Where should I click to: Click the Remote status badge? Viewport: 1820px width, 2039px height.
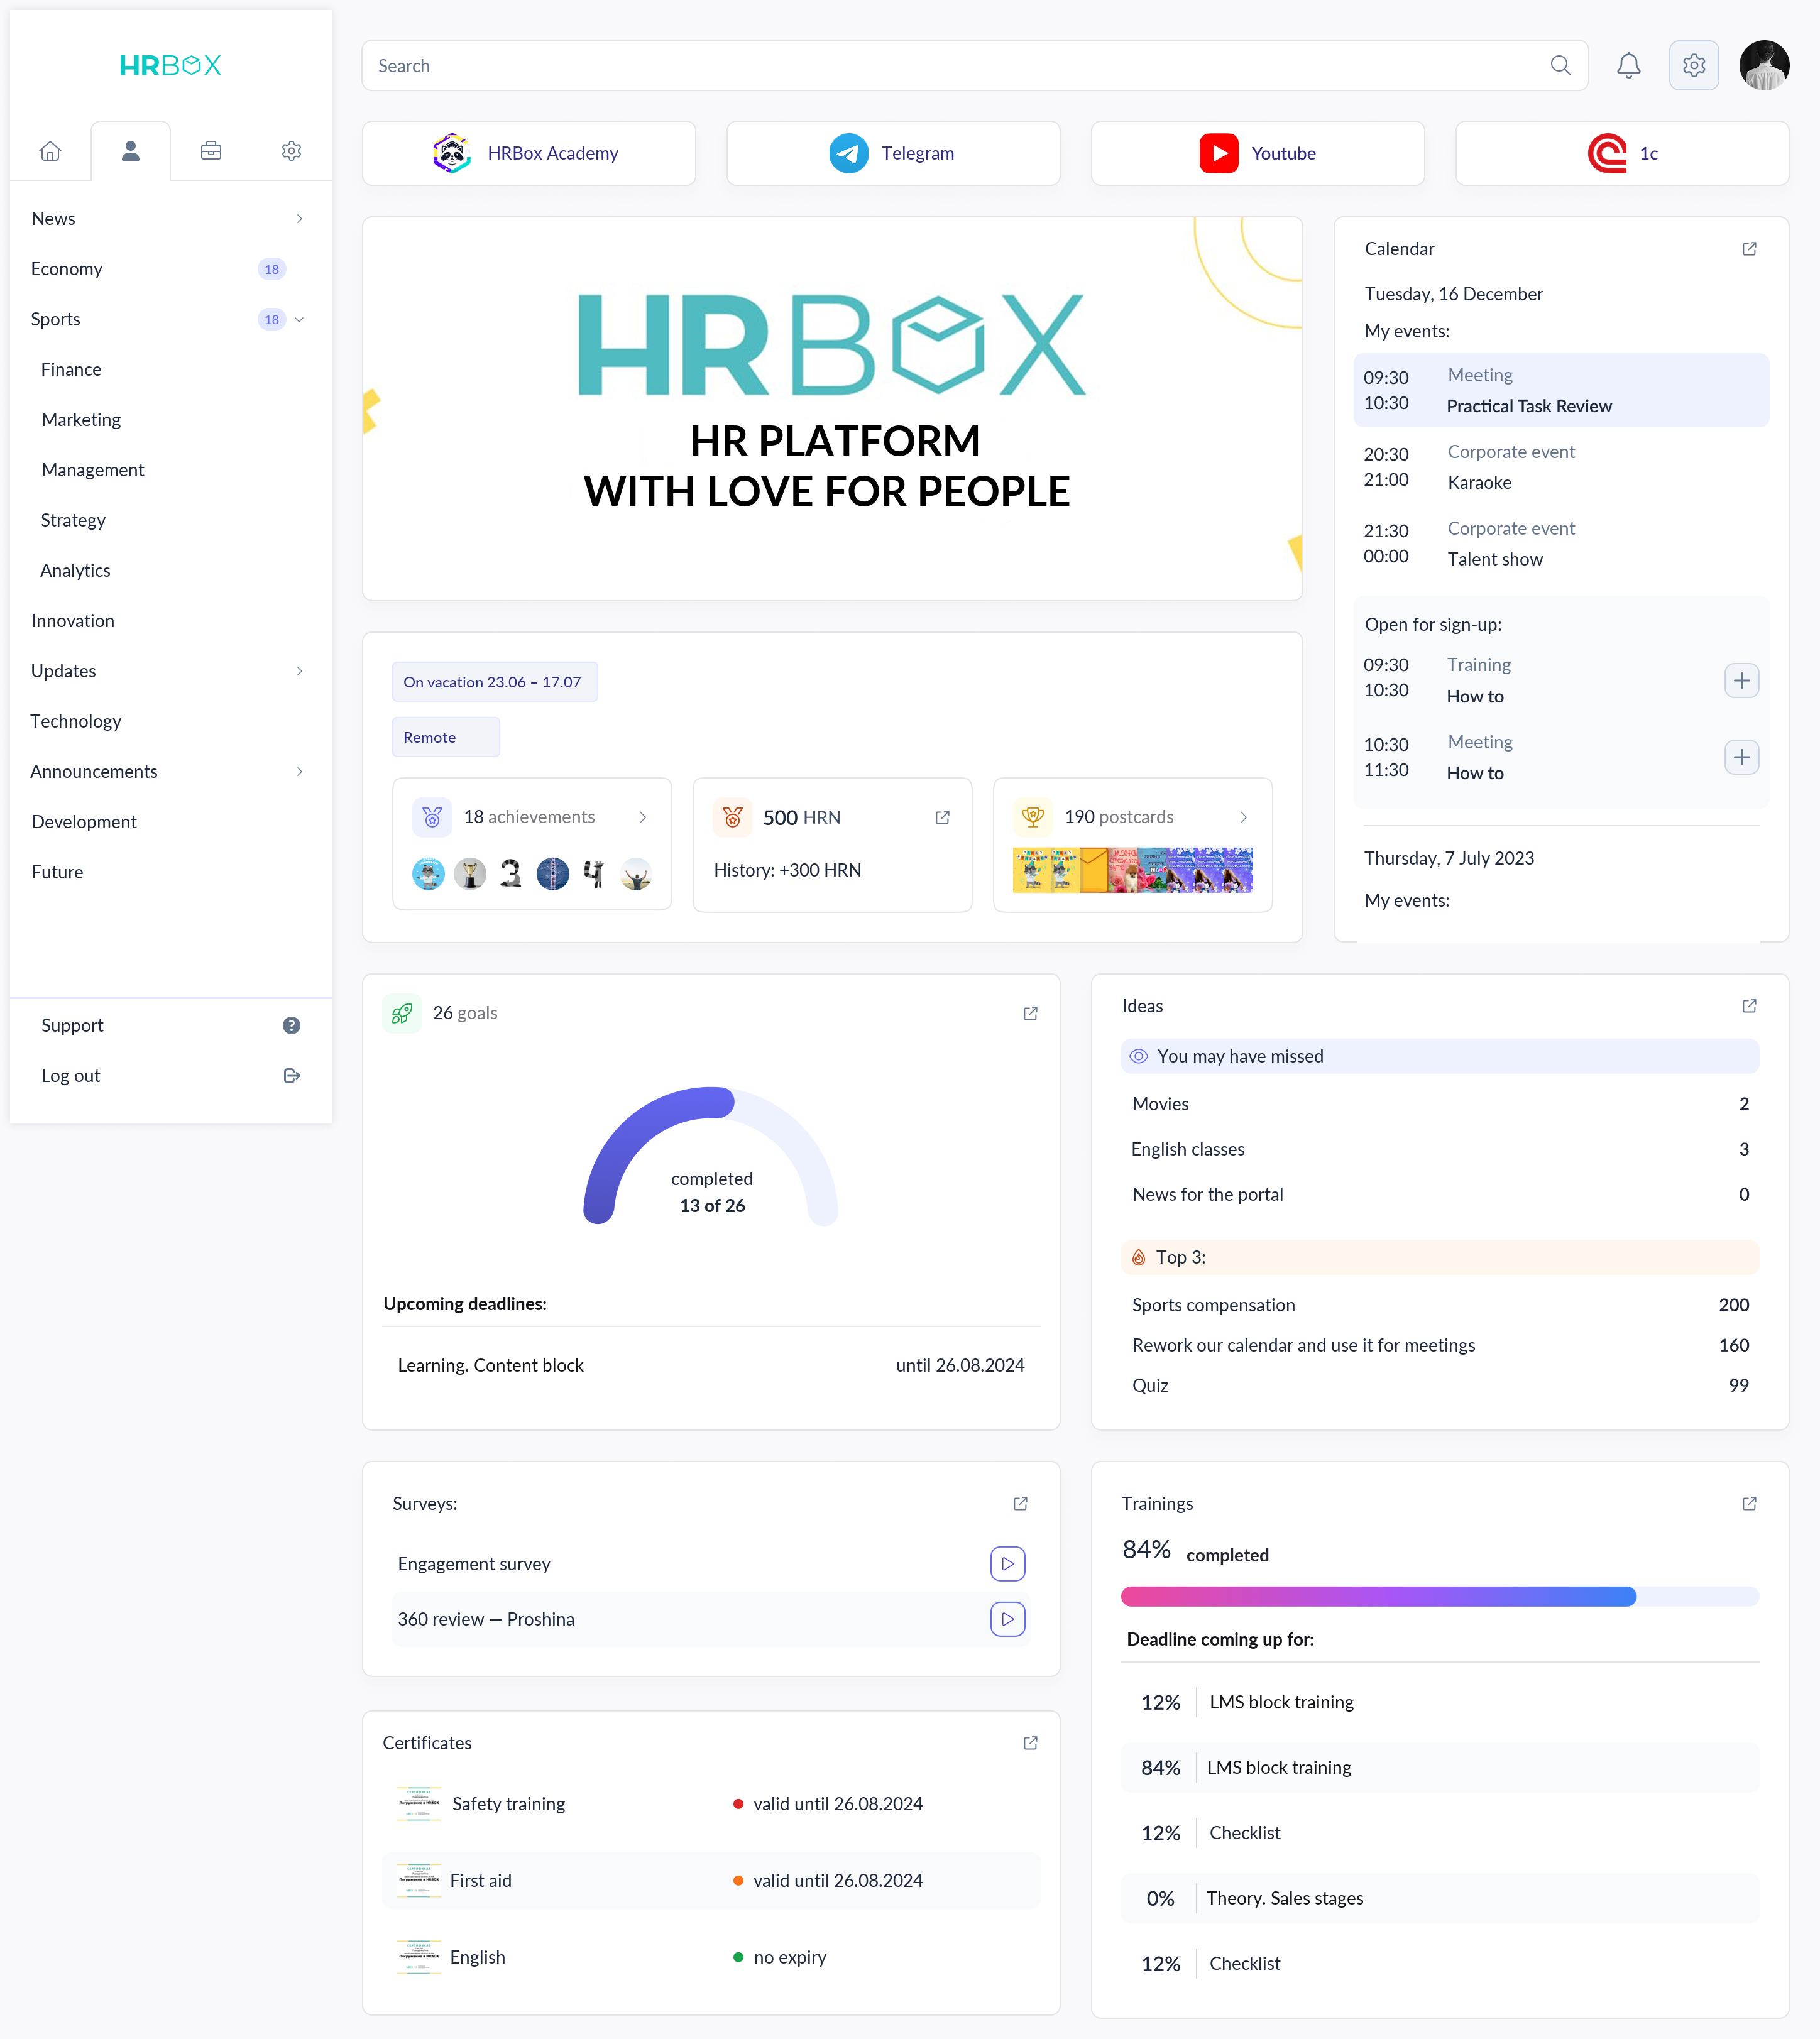[x=445, y=738]
